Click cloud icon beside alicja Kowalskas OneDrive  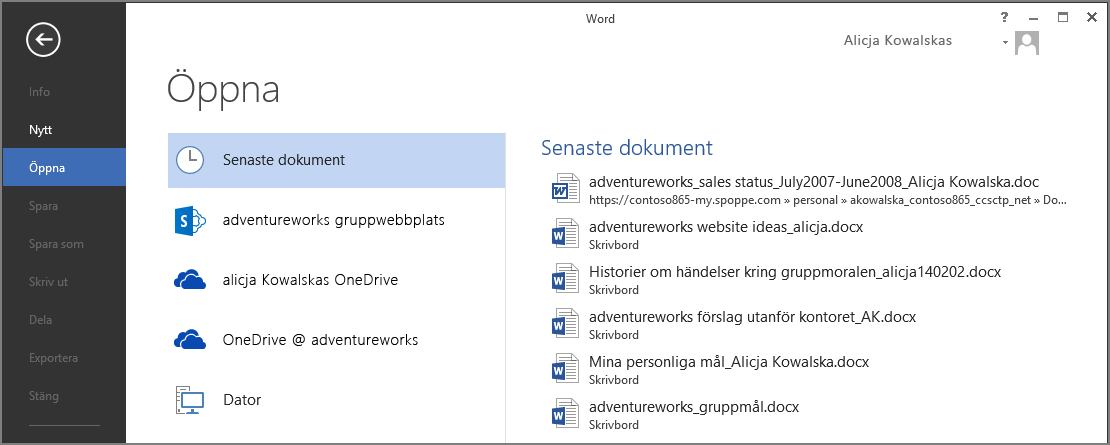click(x=190, y=280)
